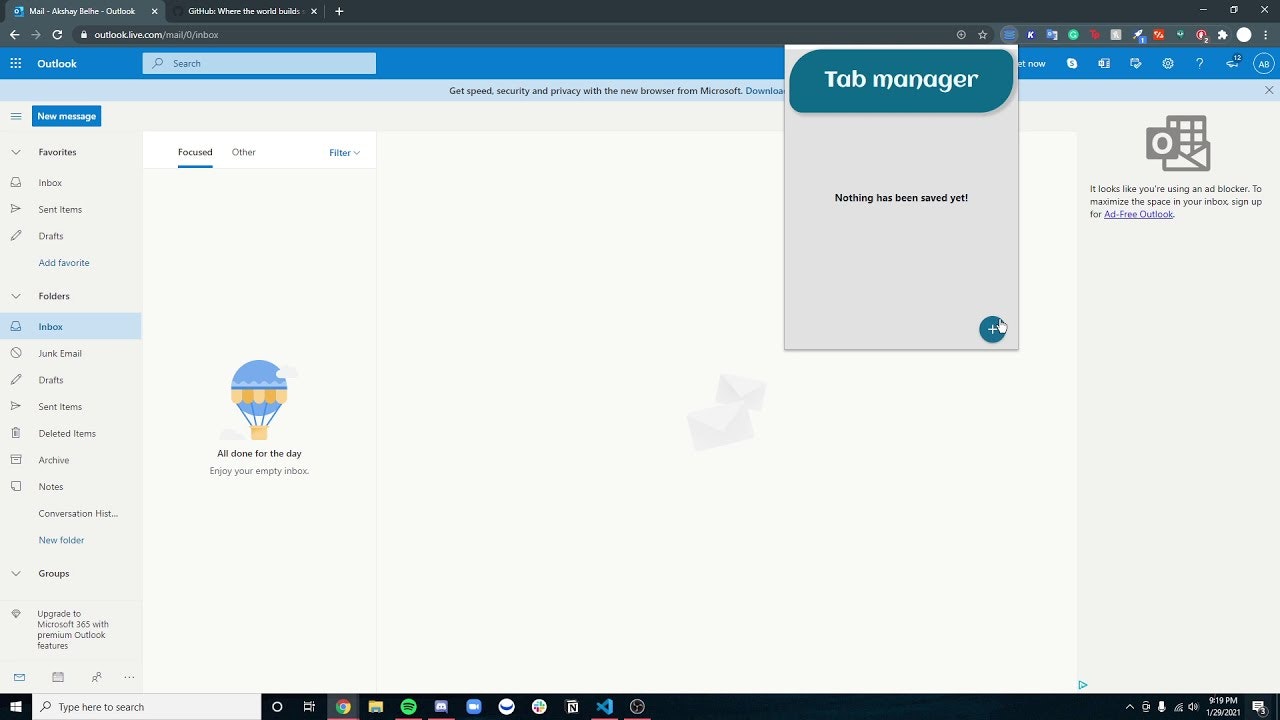Launch Spotify from the taskbar
This screenshot has width=1280, height=720.
coord(408,707)
